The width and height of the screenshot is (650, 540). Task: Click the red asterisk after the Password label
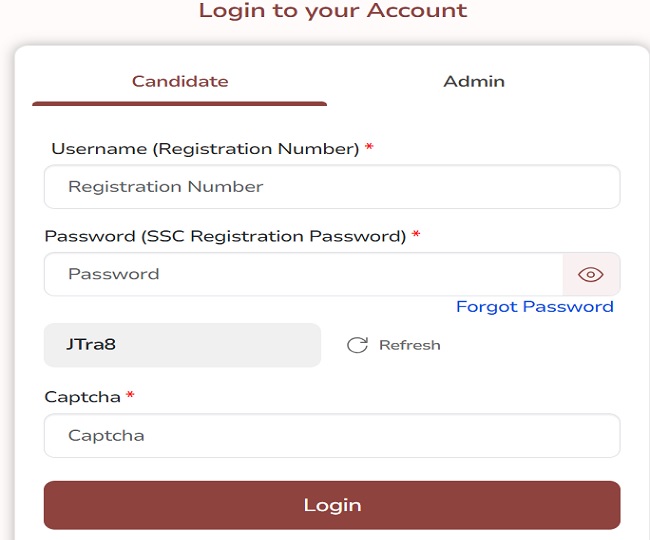[x=416, y=237]
